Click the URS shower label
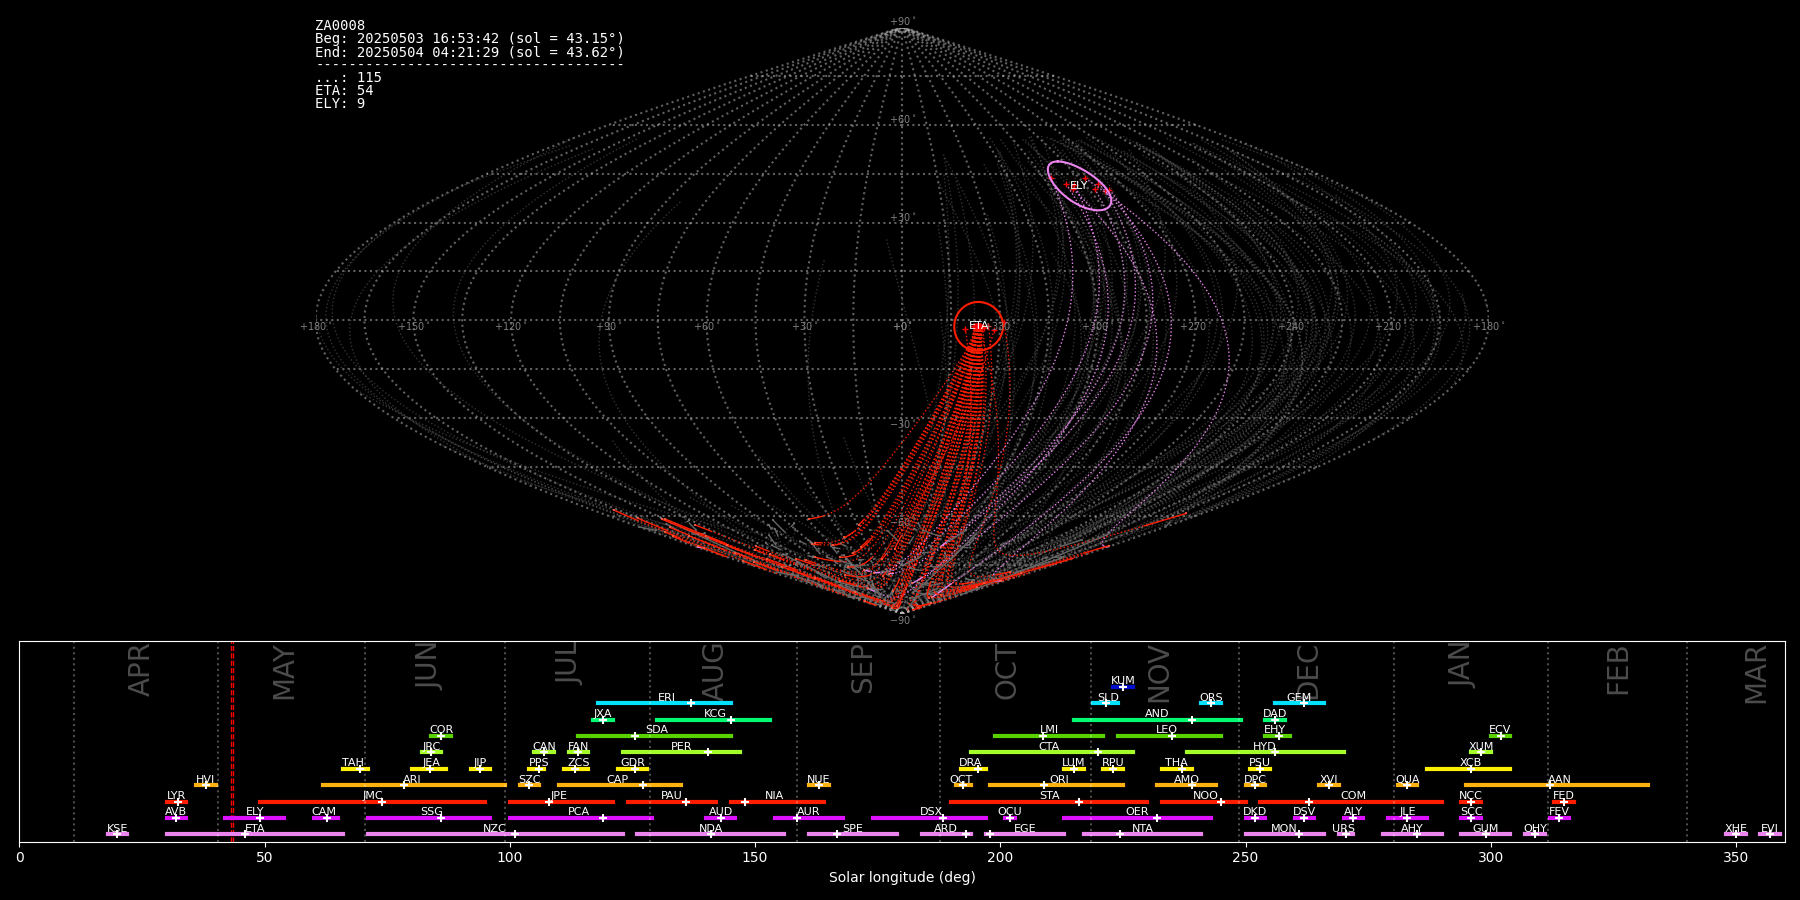This screenshot has width=1800, height=900. (1344, 829)
